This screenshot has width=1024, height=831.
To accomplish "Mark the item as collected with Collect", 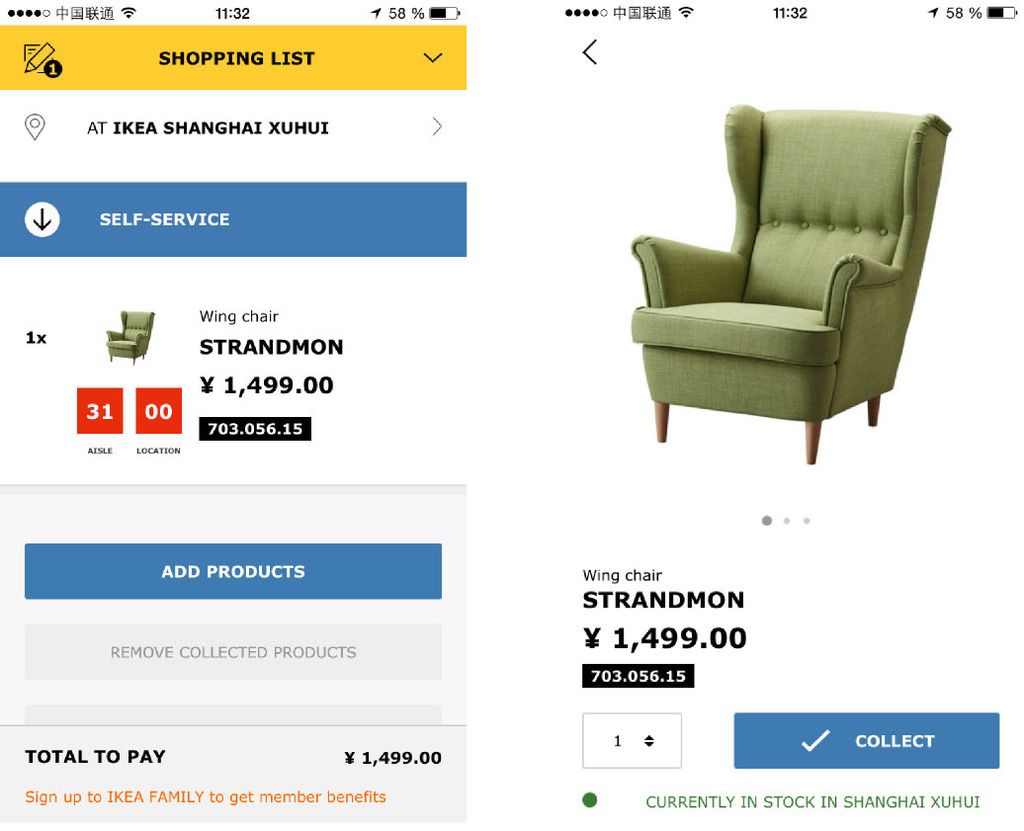I will pyautogui.click(x=867, y=741).
